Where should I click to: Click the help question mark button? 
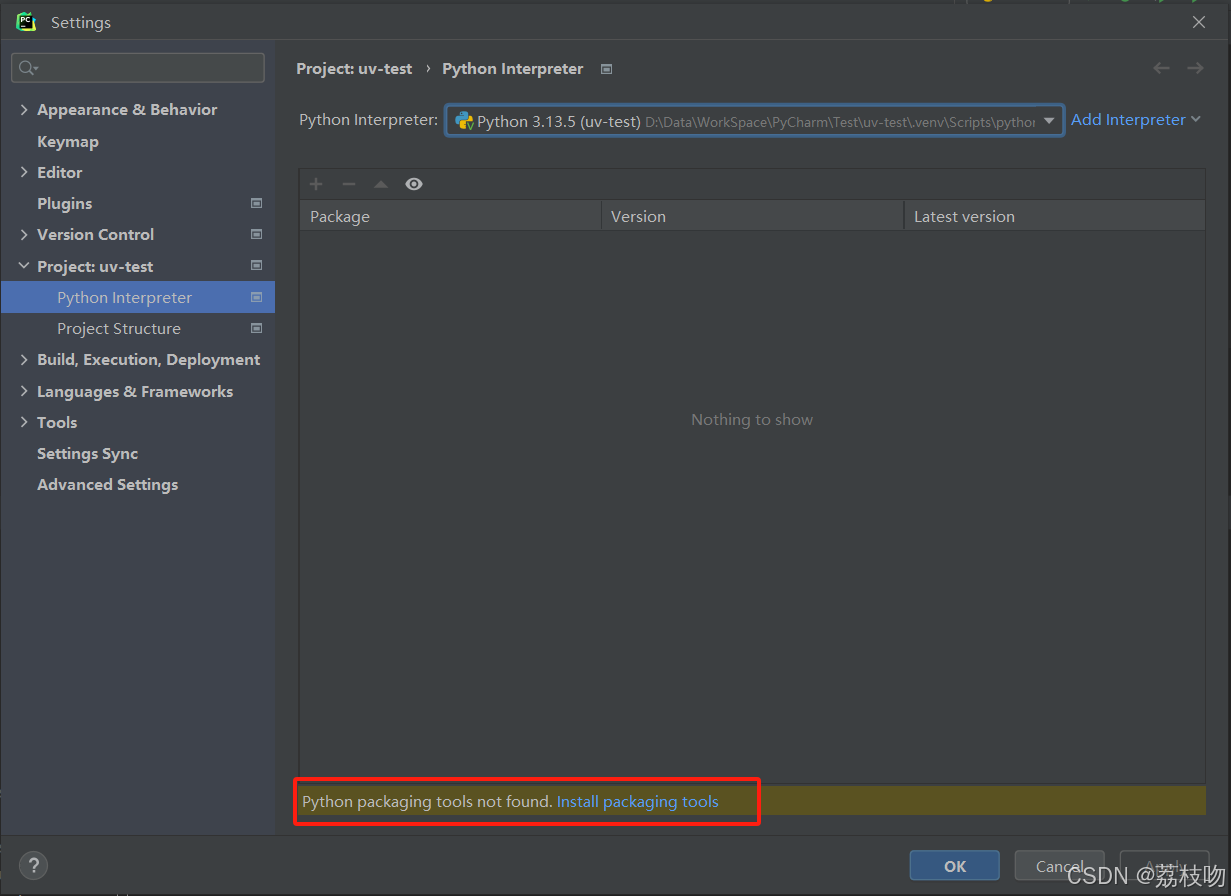click(x=33, y=866)
